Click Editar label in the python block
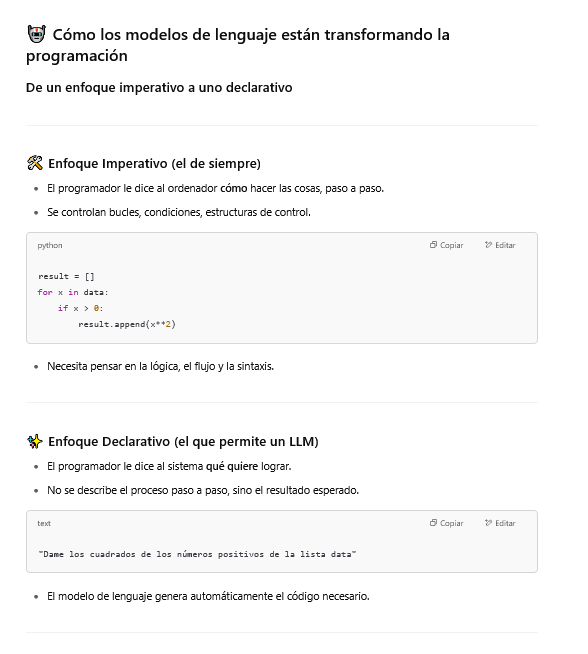The width and height of the screenshot is (588, 654). coord(505,245)
